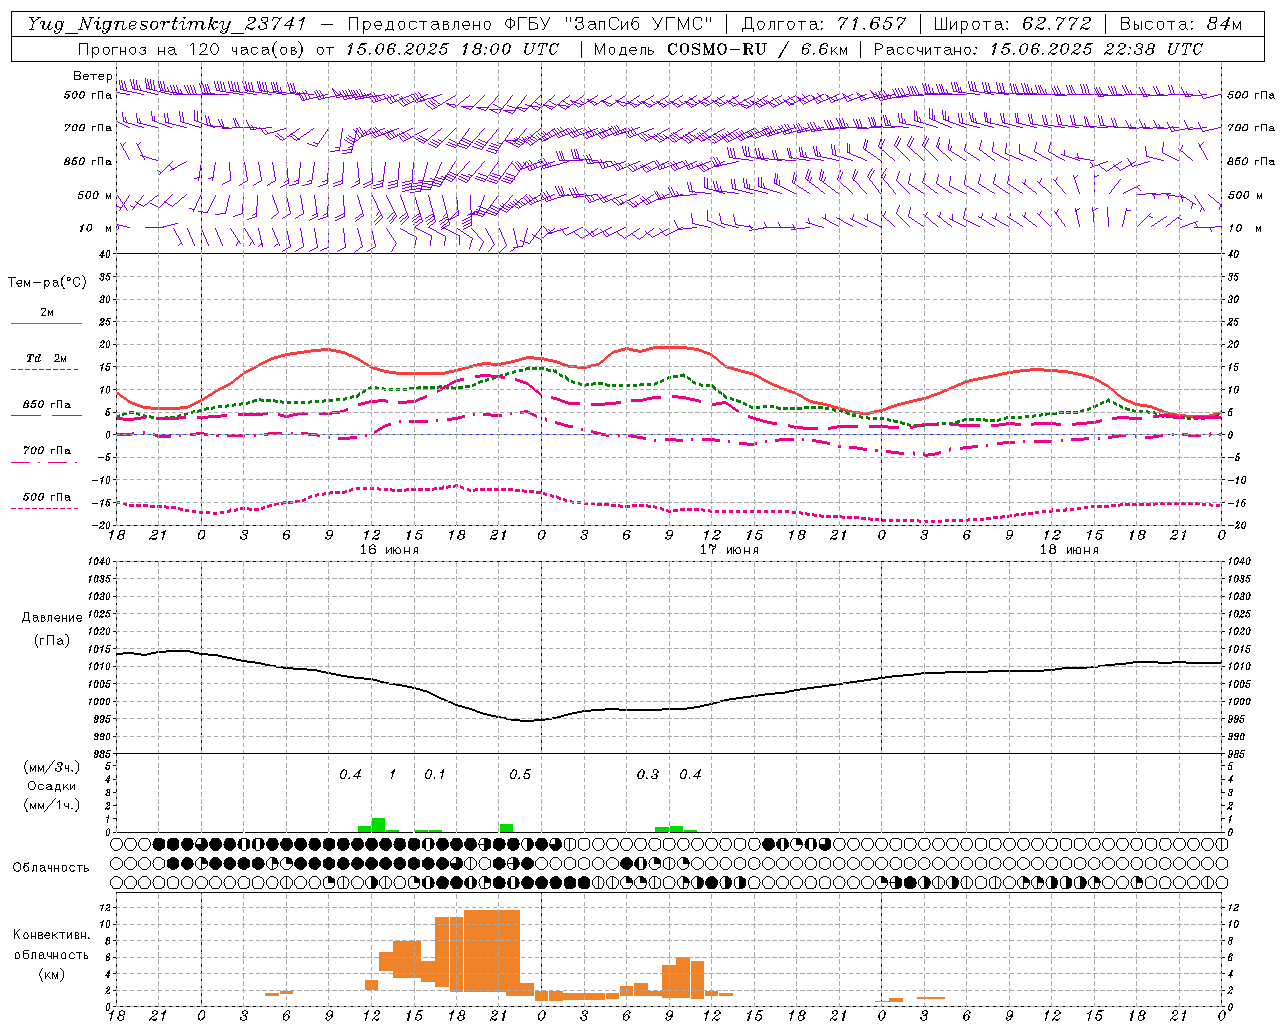Click the '(мм/3ч.)' precipitation unit label
This screenshot has width=1280, height=1024.
(x=52, y=767)
